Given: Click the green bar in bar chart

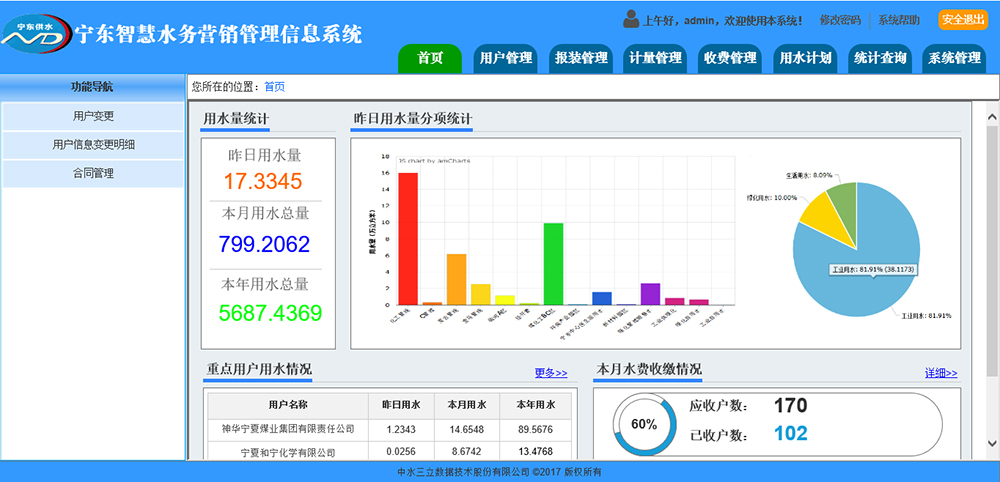Looking at the screenshot, I should 553,263.
